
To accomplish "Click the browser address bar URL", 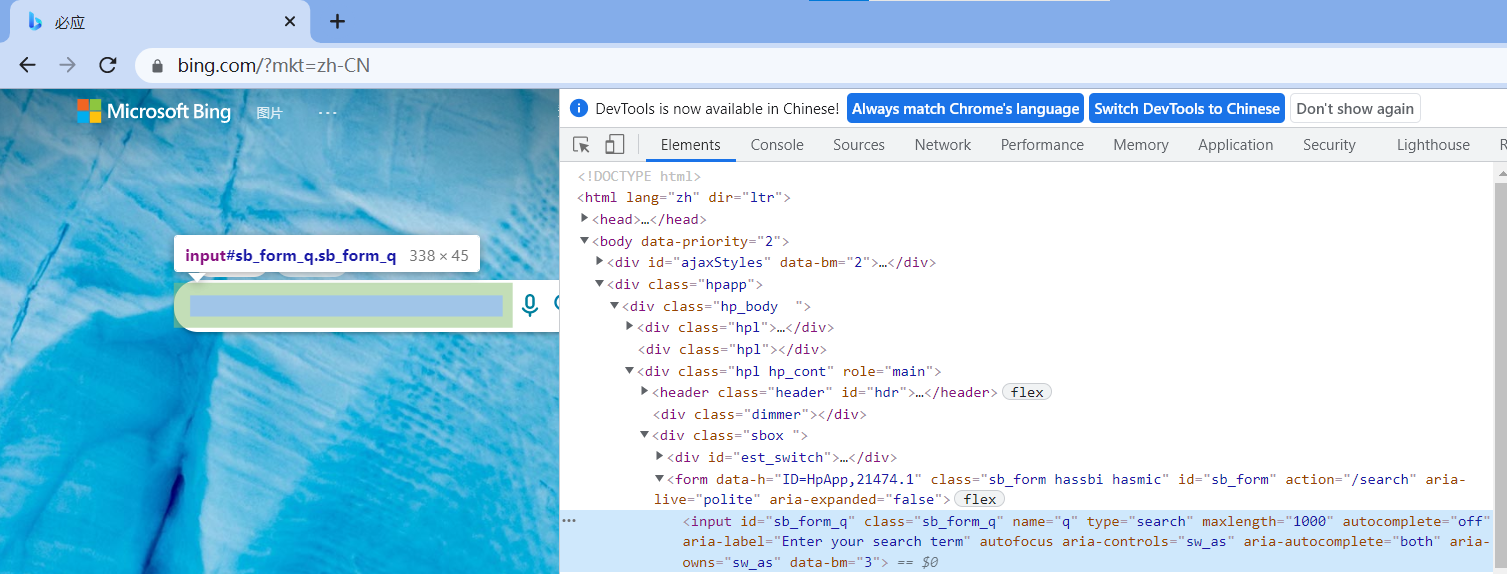I will pyautogui.click(x=274, y=66).
